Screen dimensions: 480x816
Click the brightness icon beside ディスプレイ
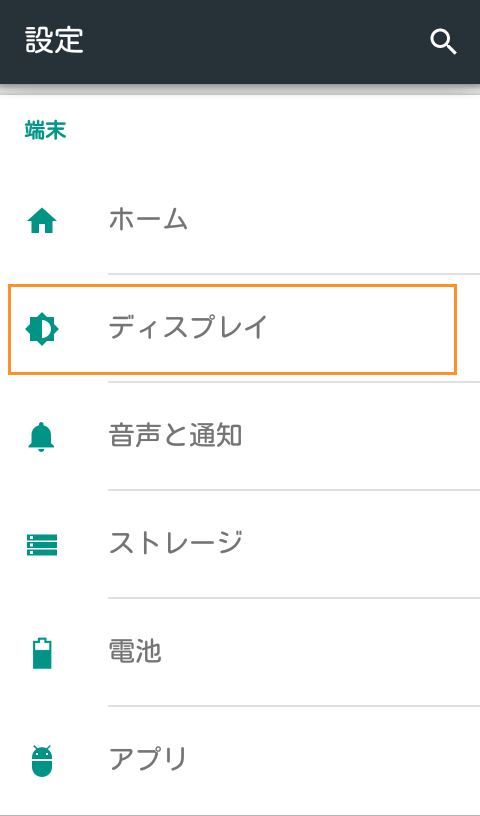(42, 329)
